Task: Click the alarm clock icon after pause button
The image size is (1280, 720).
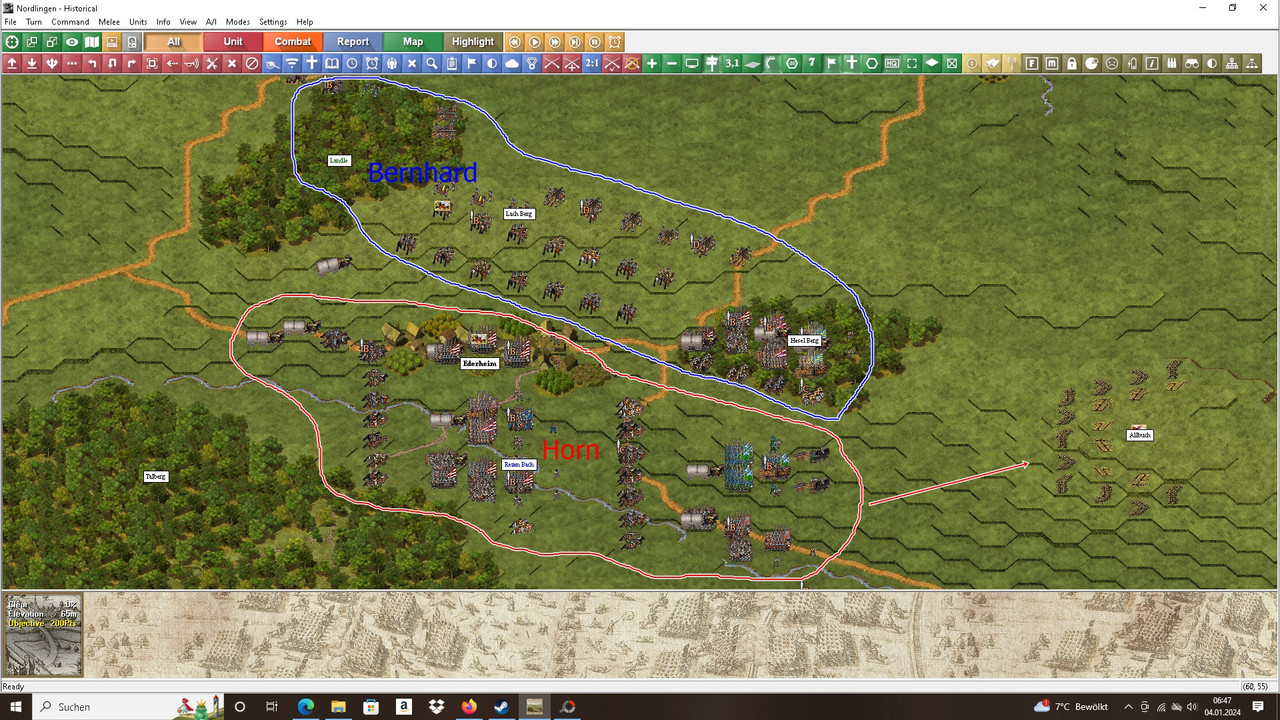Action: (x=614, y=42)
